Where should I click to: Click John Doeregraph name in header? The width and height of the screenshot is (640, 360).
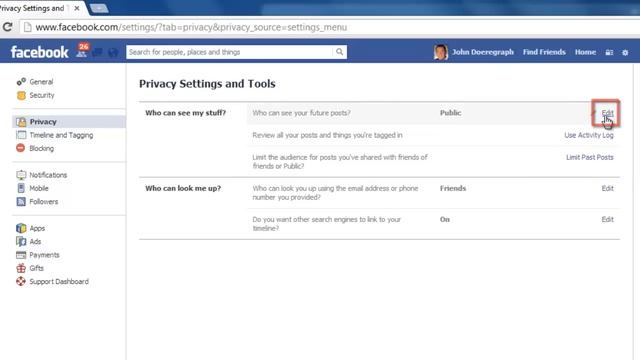[x=483, y=52]
